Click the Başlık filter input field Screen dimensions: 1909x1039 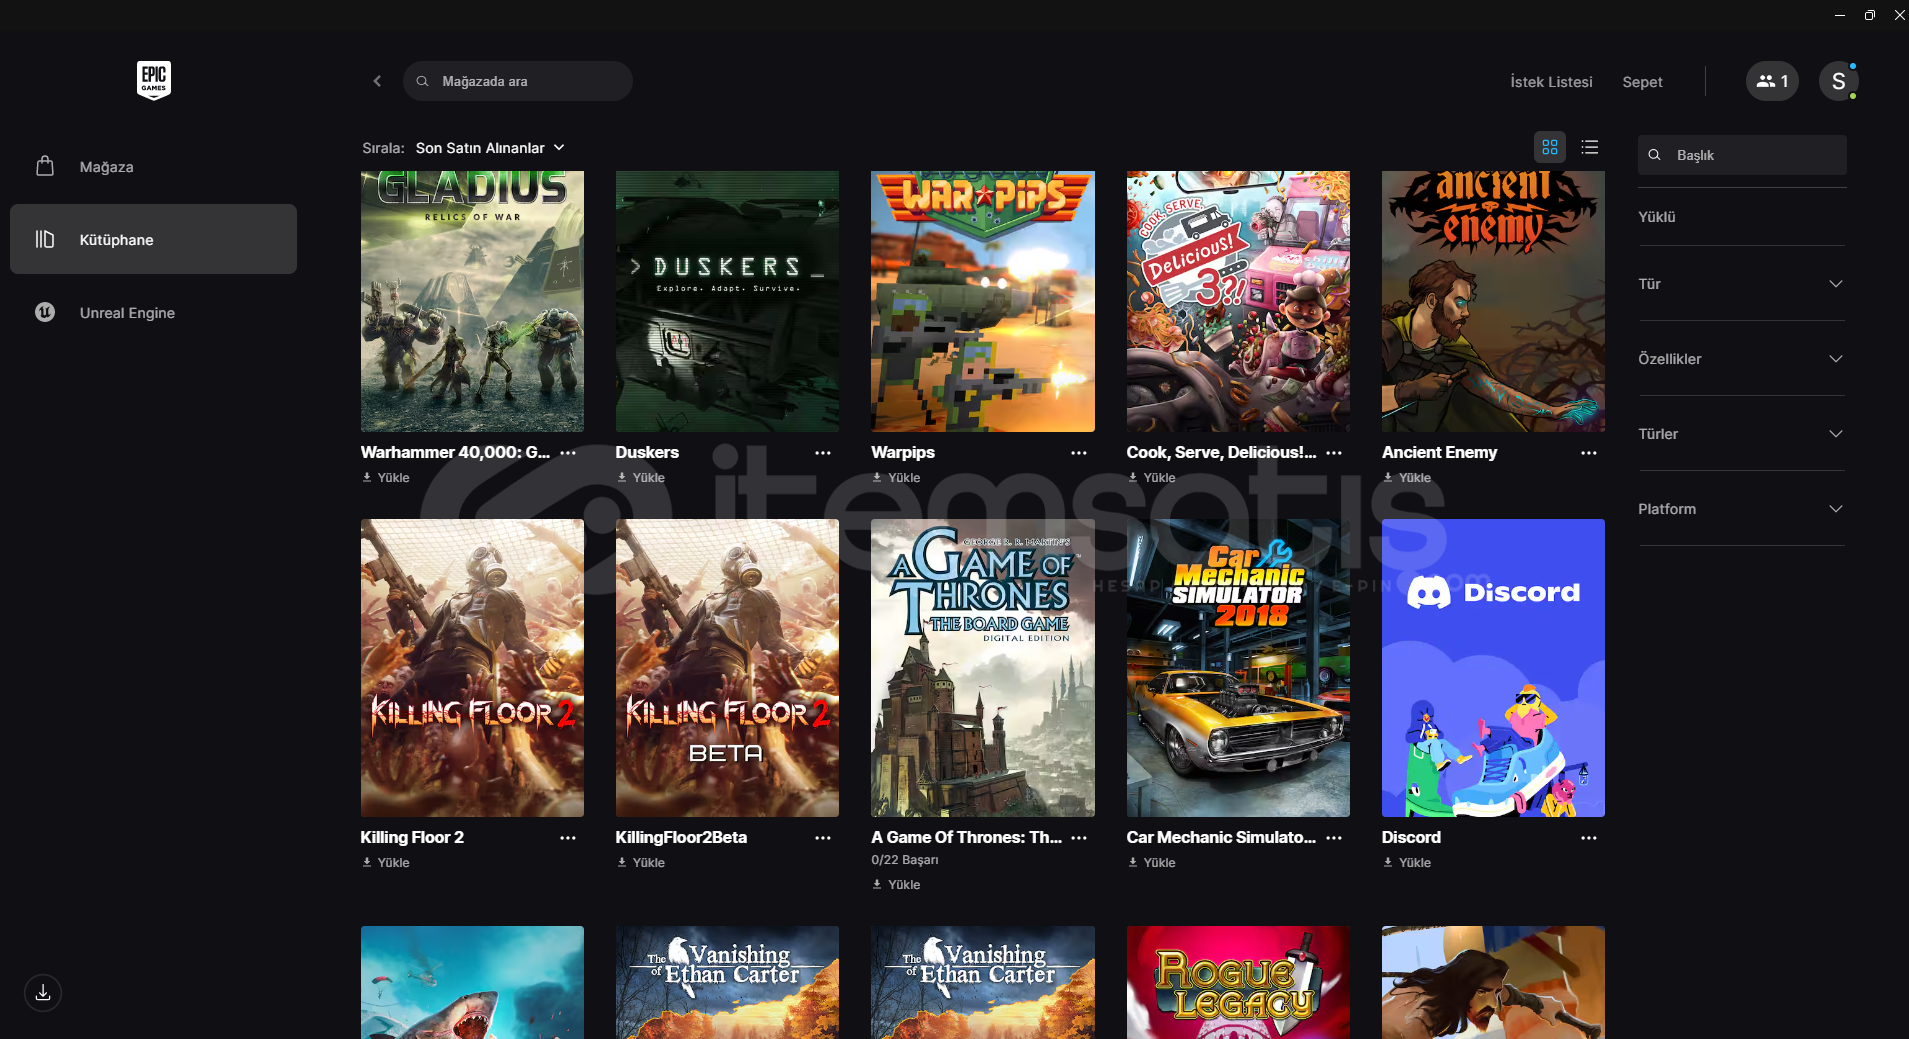pyautogui.click(x=1742, y=155)
